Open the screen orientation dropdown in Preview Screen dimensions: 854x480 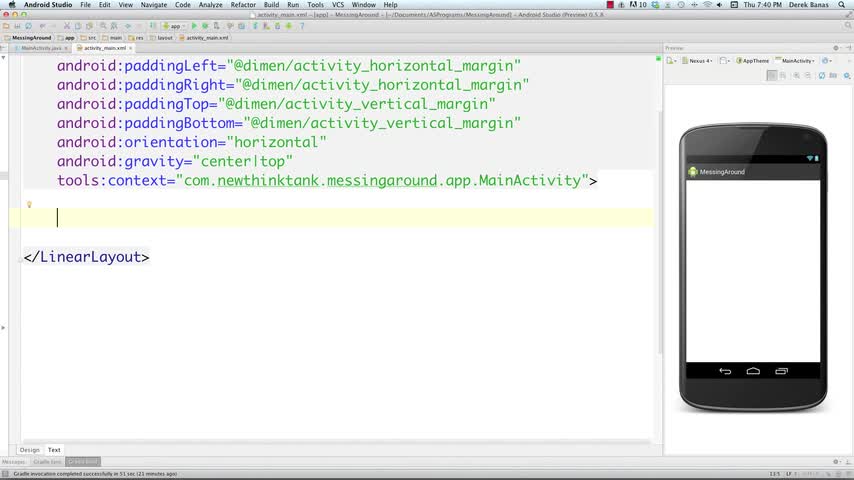tap(724, 61)
